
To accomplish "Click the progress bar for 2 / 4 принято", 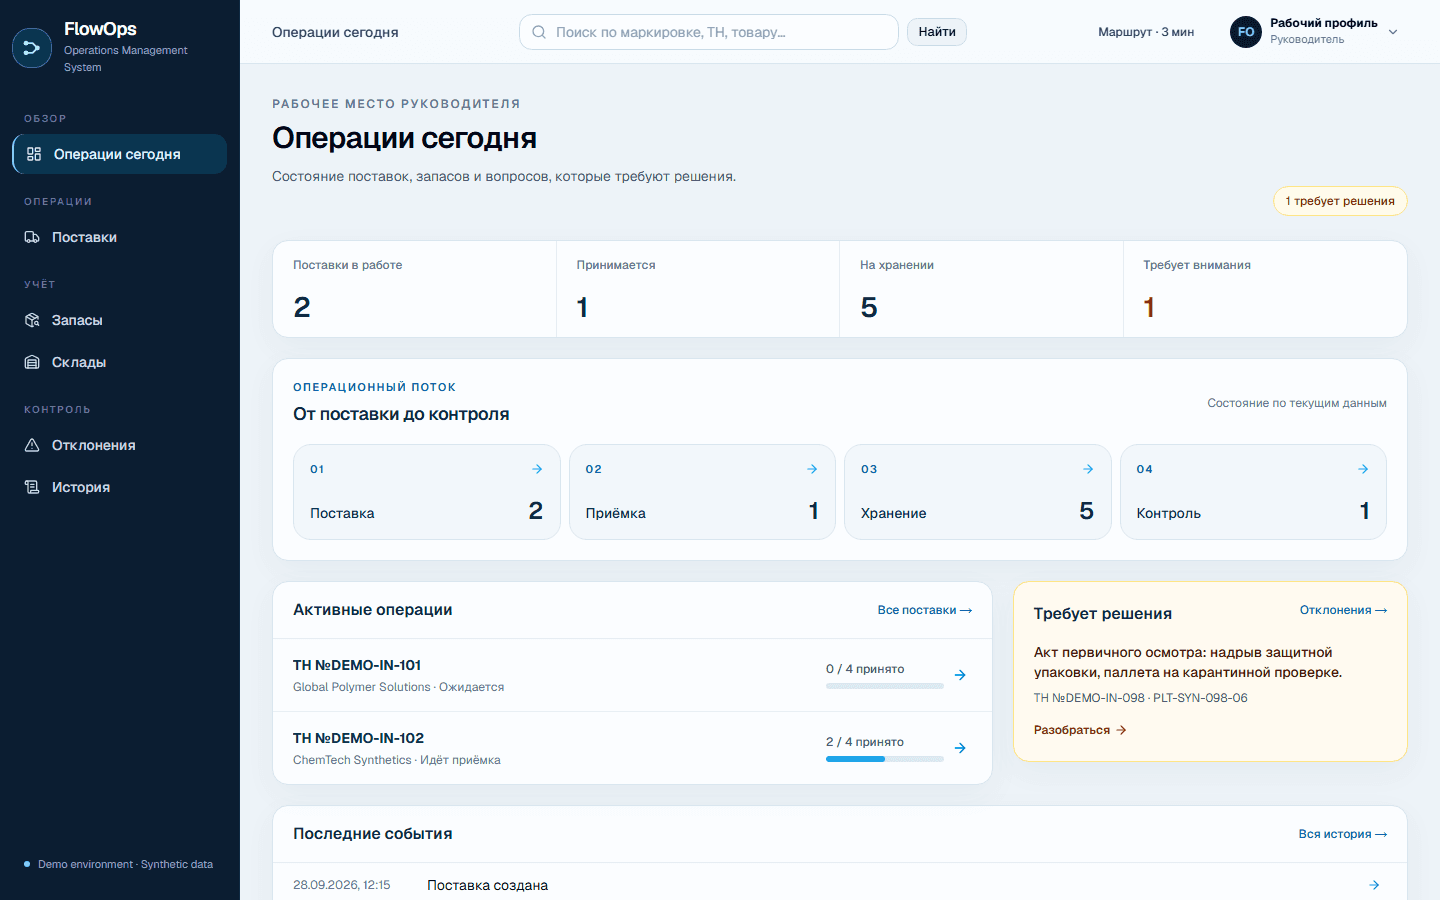I will pos(885,759).
